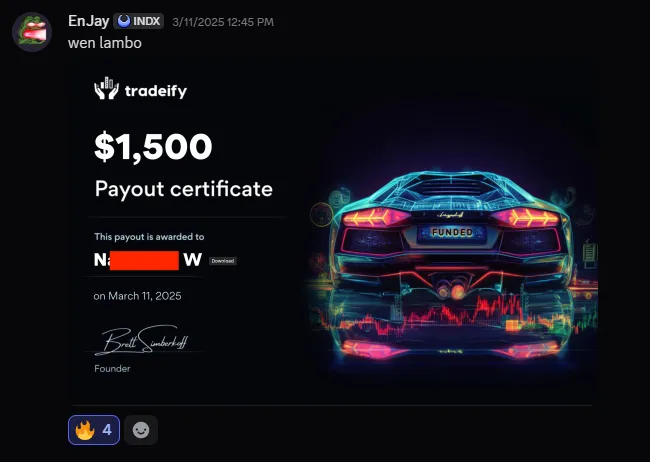Click the add reaction smiley icon

coord(141,430)
